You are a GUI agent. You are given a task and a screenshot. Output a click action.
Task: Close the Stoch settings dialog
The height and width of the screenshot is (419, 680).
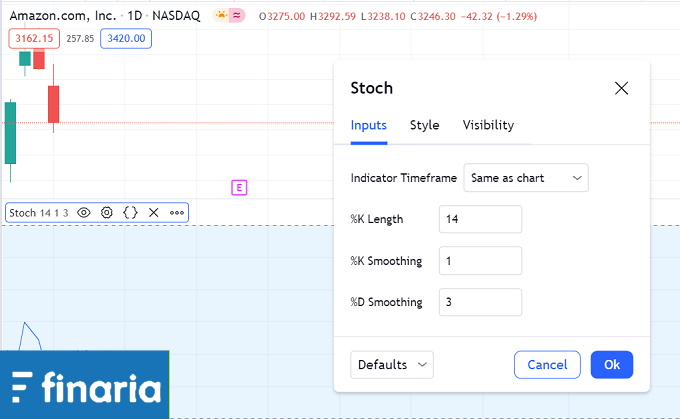coord(621,88)
